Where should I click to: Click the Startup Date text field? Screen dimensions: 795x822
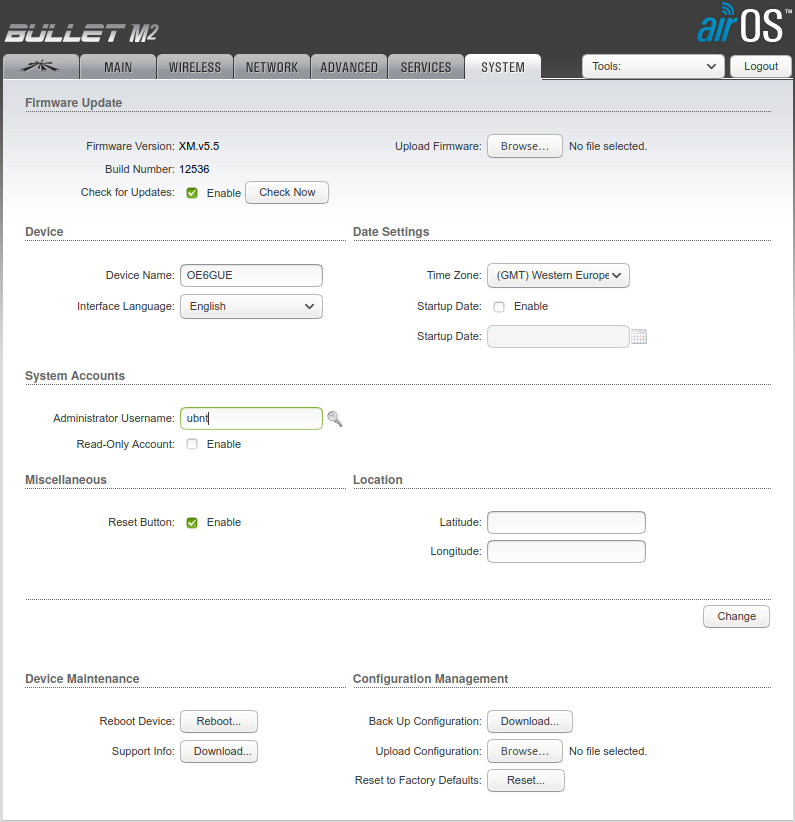tap(558, 337)
